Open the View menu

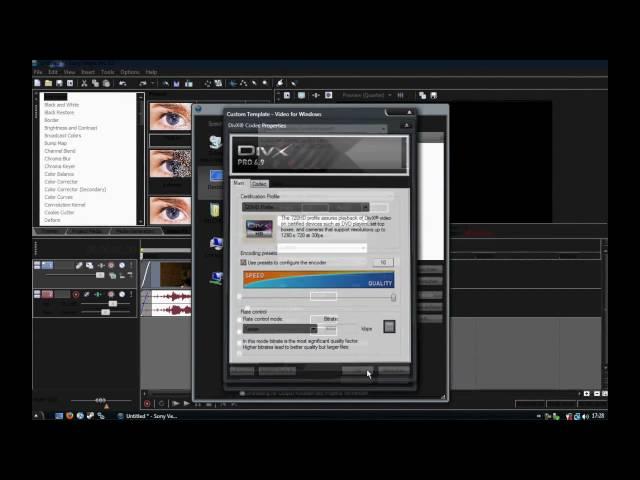click(69, 72)
